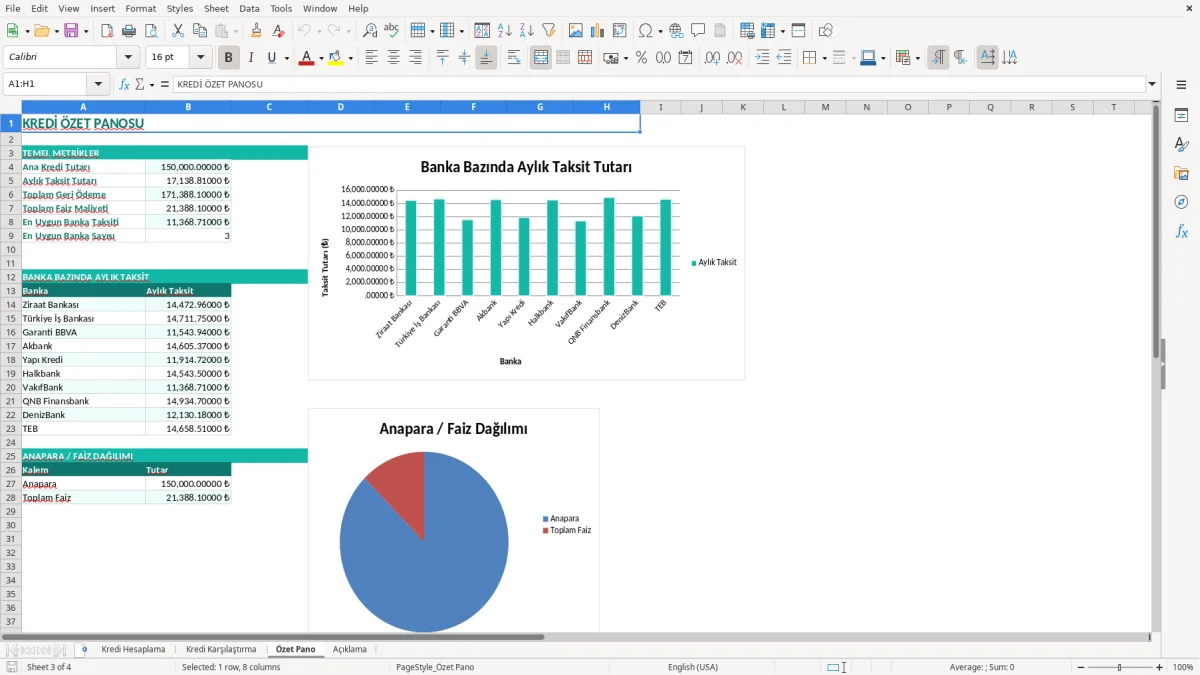
Task: Click Sort Ascending icon
Action: (505, 31)
